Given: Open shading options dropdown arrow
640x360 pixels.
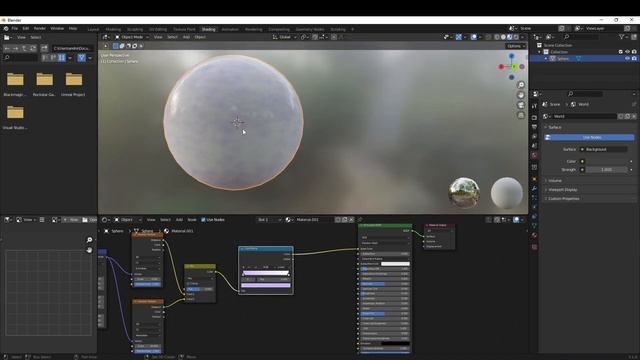Looking at the screenshot, I should click(x=522, y=37).
